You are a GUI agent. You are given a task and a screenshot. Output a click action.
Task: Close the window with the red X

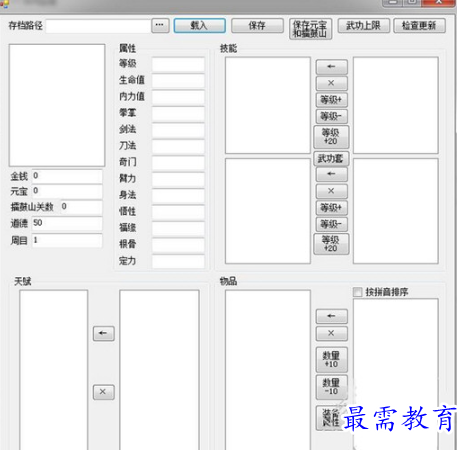(439, 3)
